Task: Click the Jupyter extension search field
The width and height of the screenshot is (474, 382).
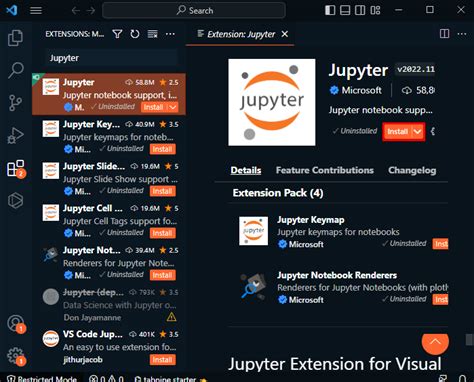Action: [x=112, y=58]
